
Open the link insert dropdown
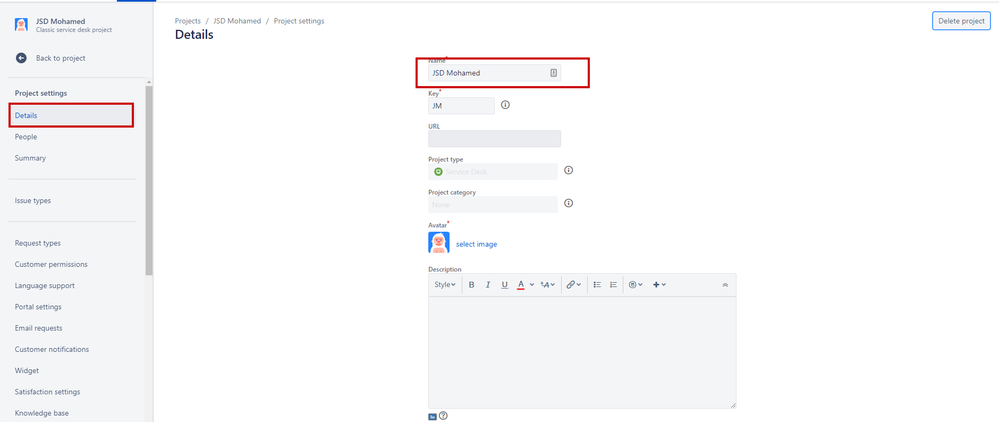(x=573, y=285)
